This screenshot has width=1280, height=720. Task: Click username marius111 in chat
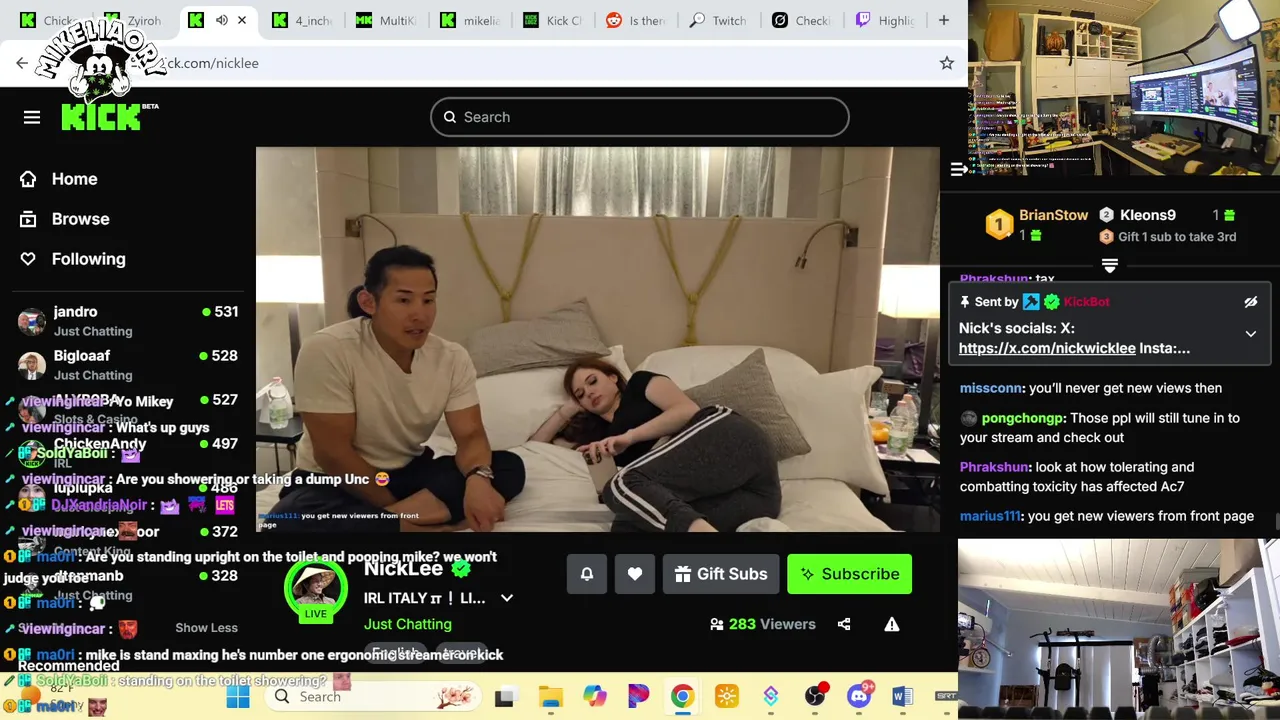tap(989, 516)
